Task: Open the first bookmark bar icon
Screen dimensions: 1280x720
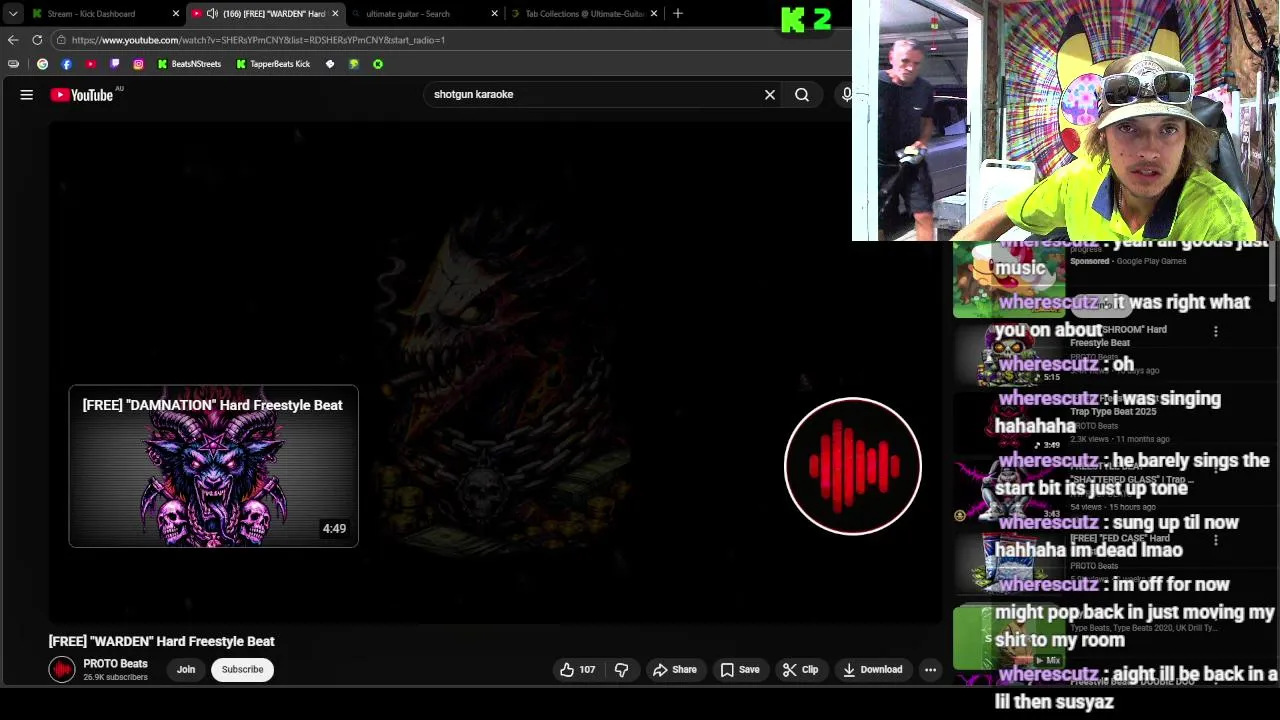Action: click(x=13, y=64)
